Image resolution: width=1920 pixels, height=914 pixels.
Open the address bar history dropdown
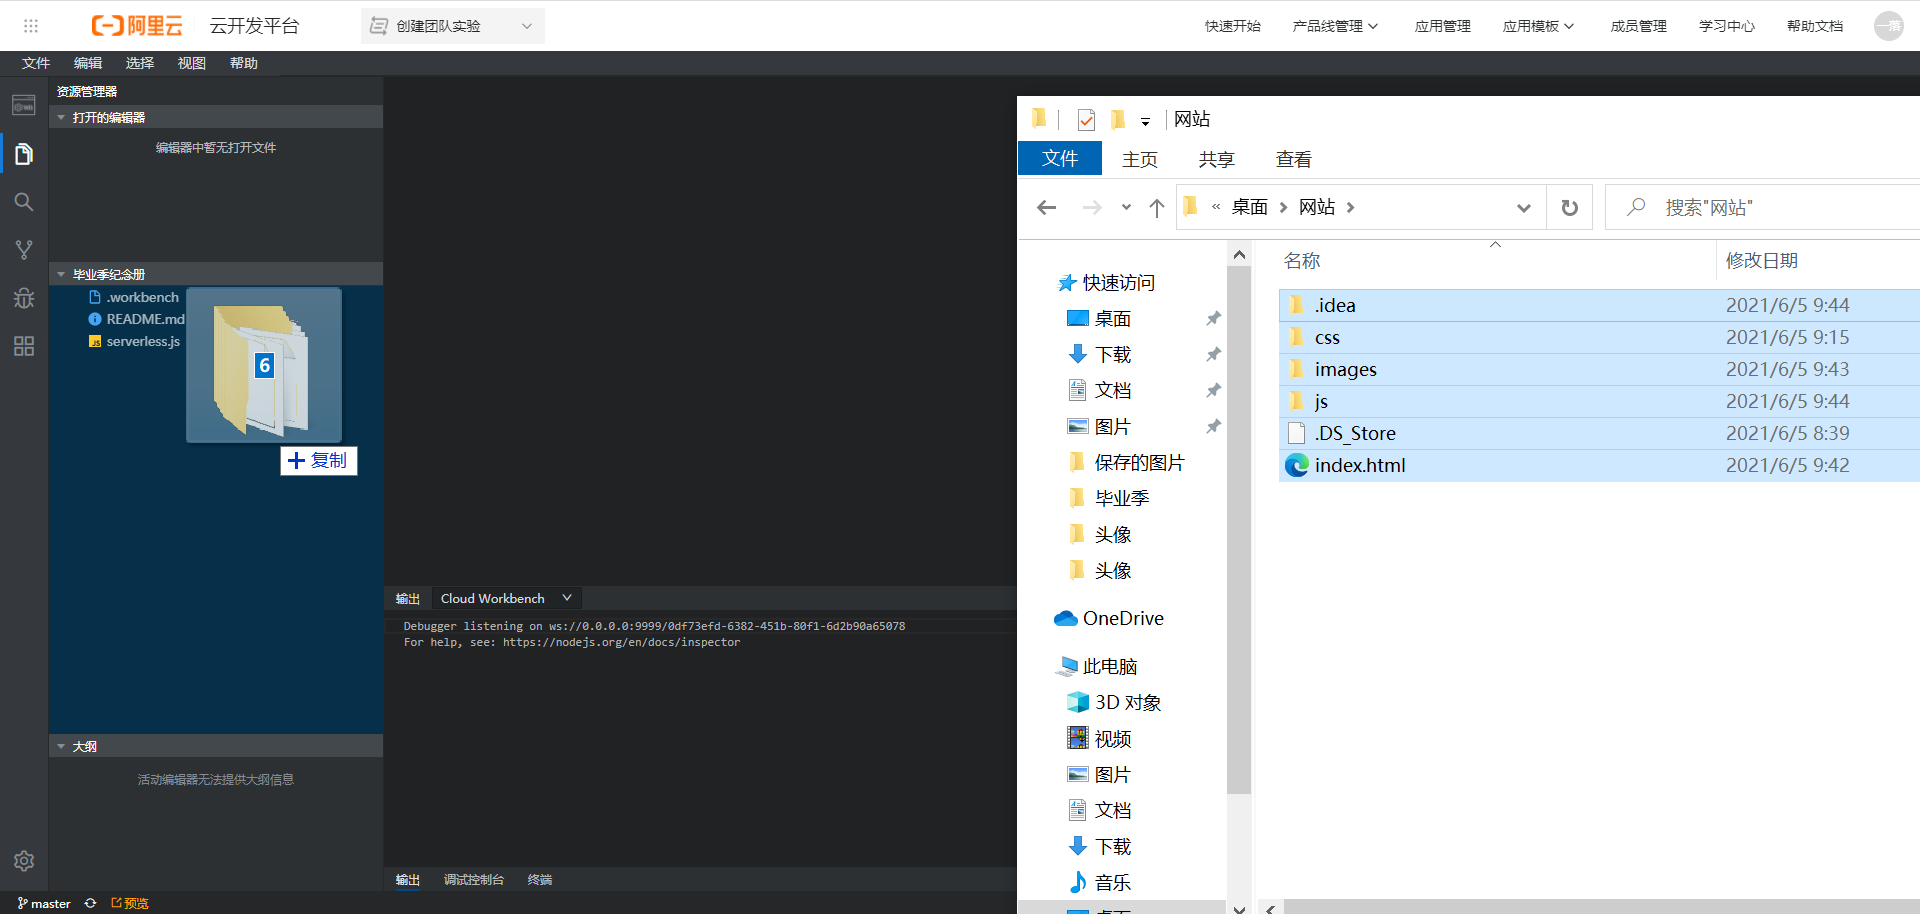1523,207
